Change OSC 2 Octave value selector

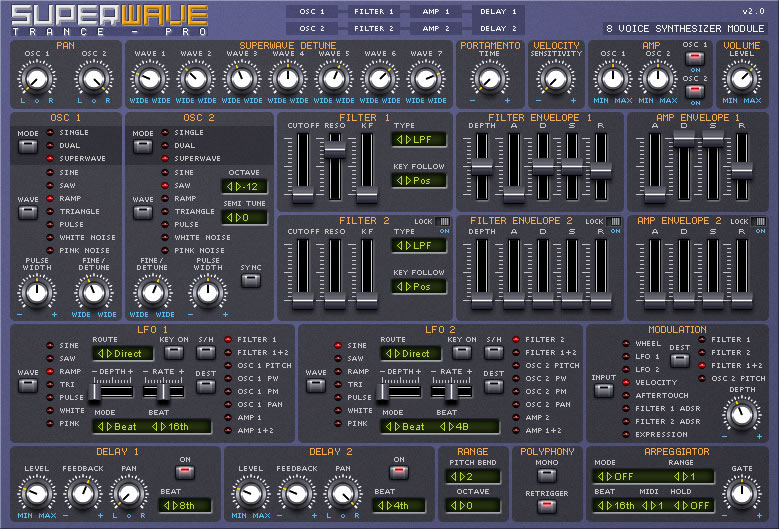pyautogui.click(x=244, y=187)
